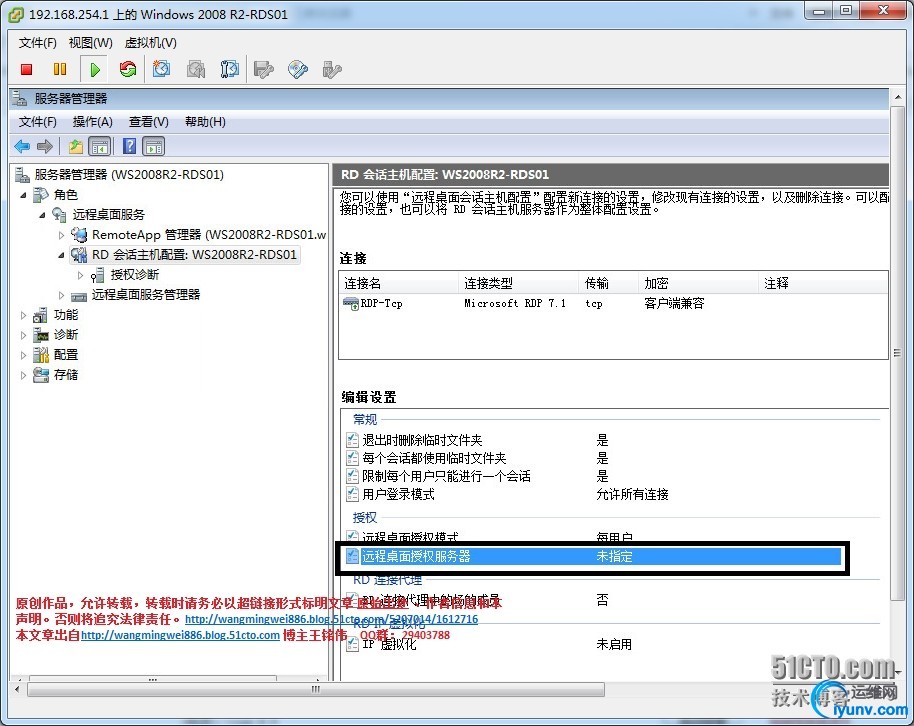
Task: Click the USB device connection icon
Action: (332, 70)
